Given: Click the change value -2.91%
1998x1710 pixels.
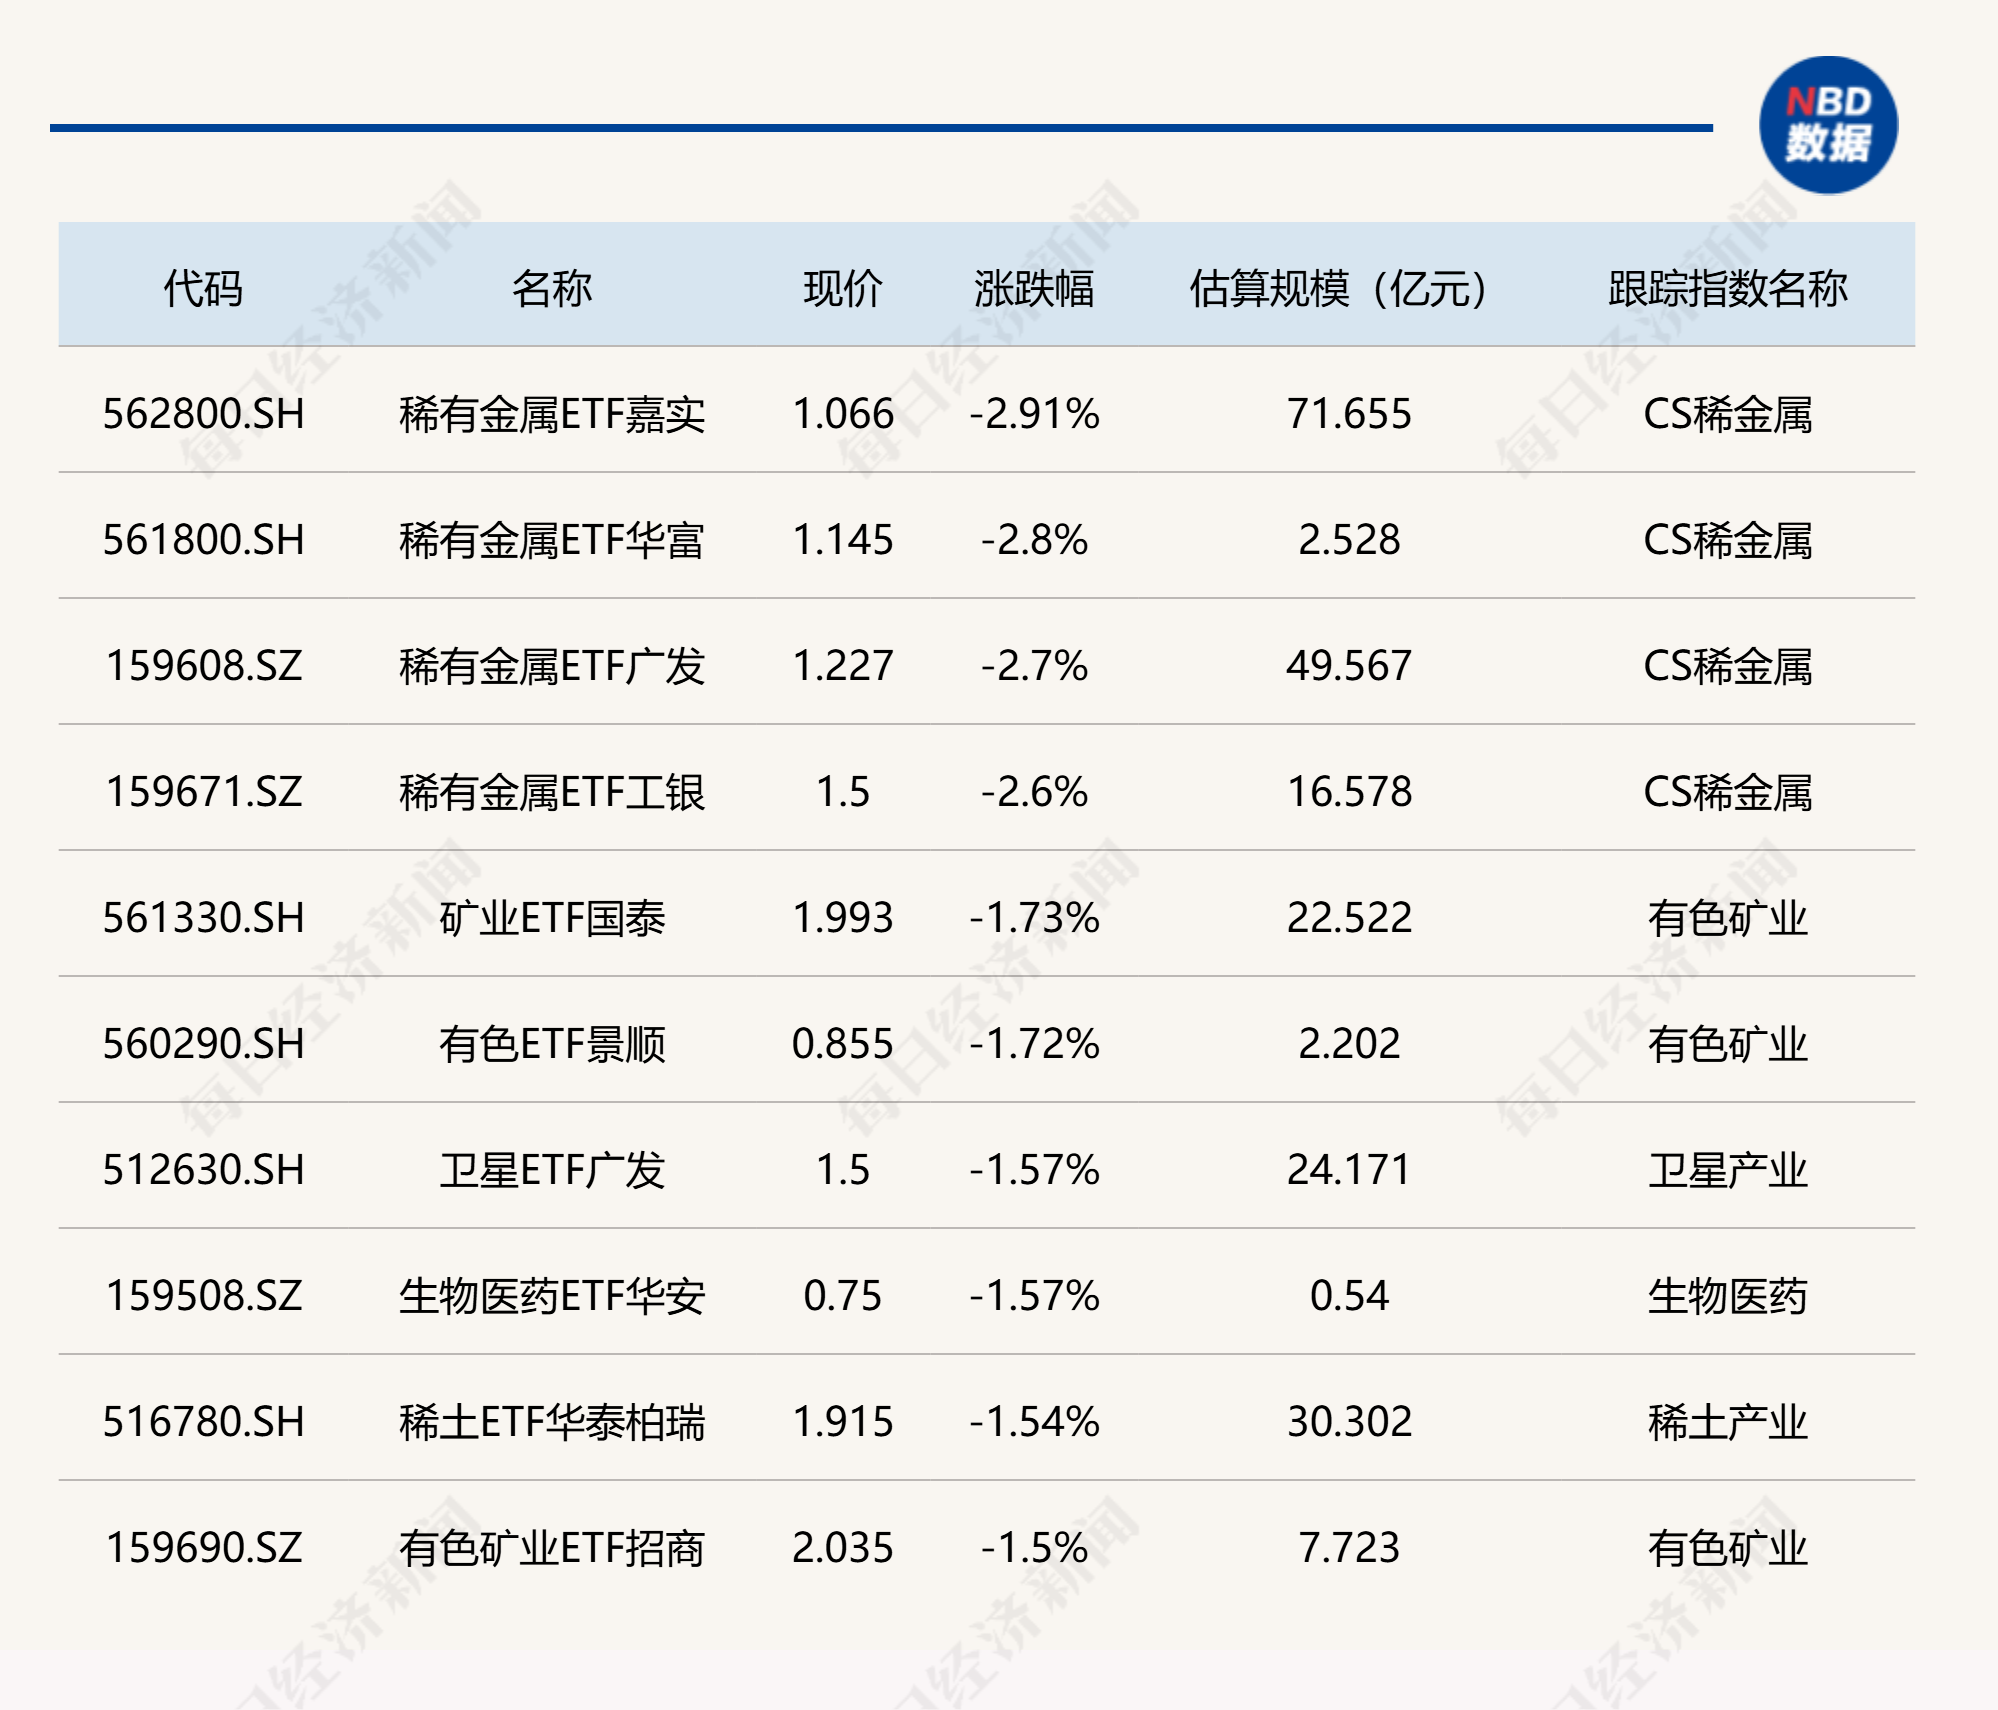Looking at the screenshot, I should 1034,414.
